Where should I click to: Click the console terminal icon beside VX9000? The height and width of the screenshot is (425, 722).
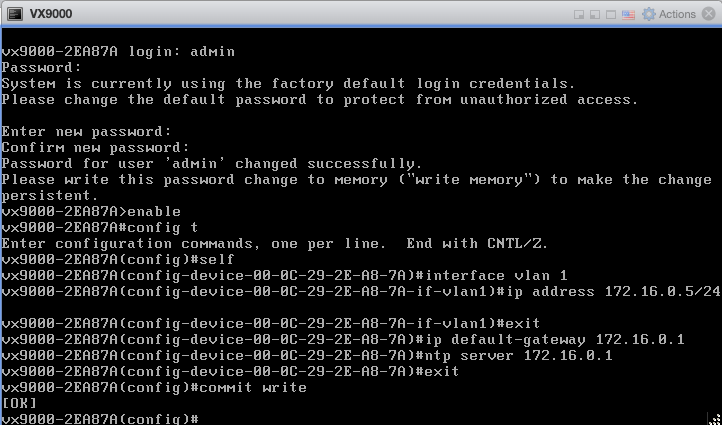click(x=14, y=14)
